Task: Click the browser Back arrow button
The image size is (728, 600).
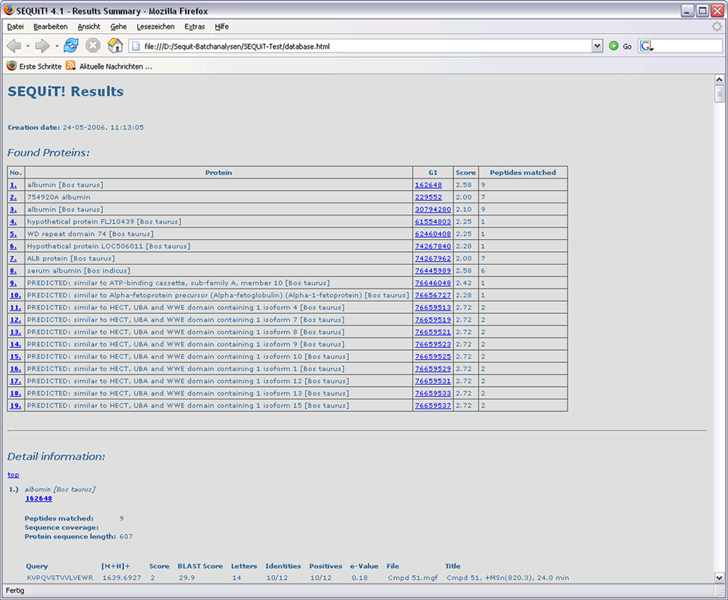Action: click(13, 46)
